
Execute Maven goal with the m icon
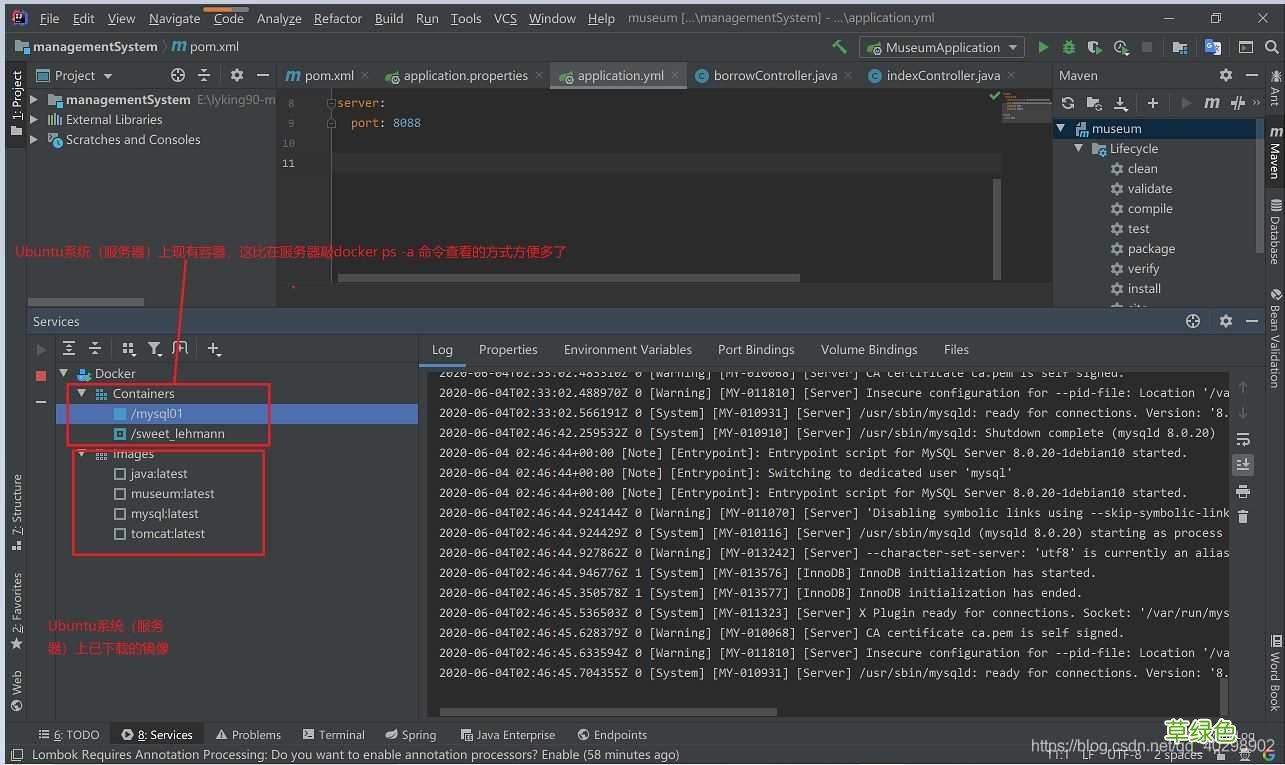(1212, 103)
